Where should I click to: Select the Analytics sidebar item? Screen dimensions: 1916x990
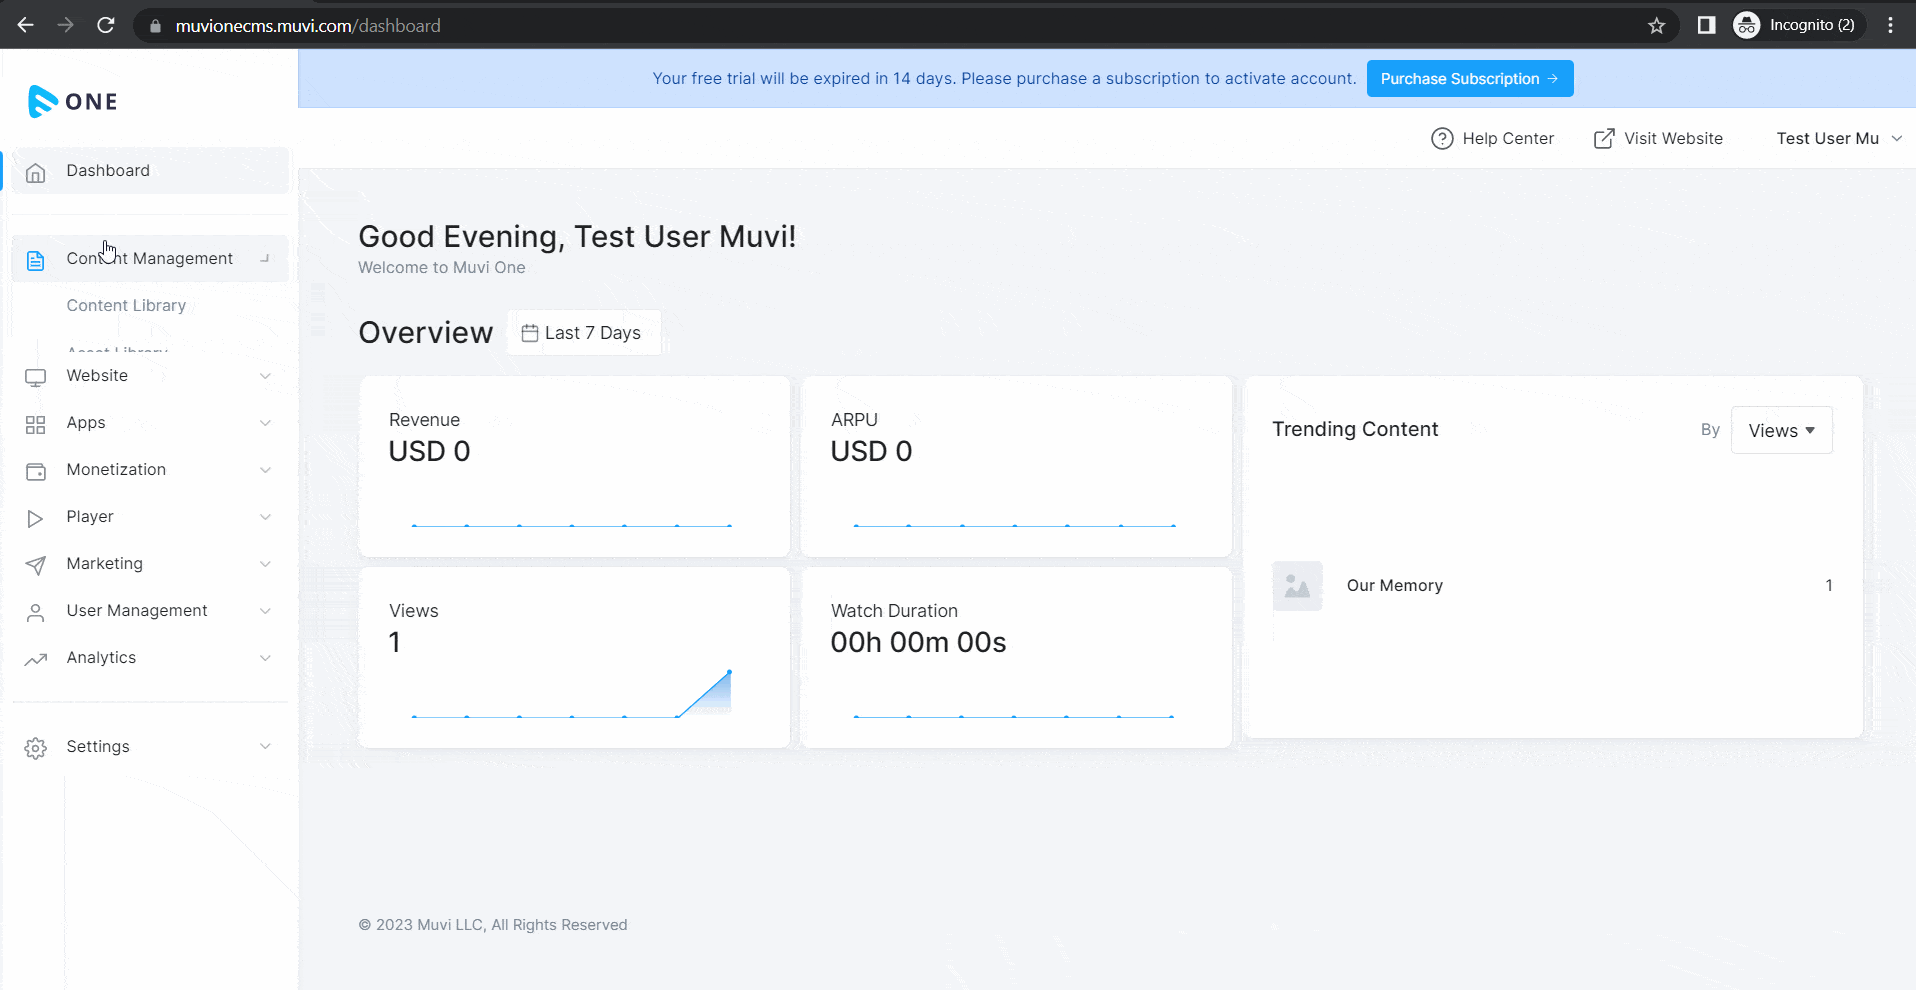tap(150, 658)
